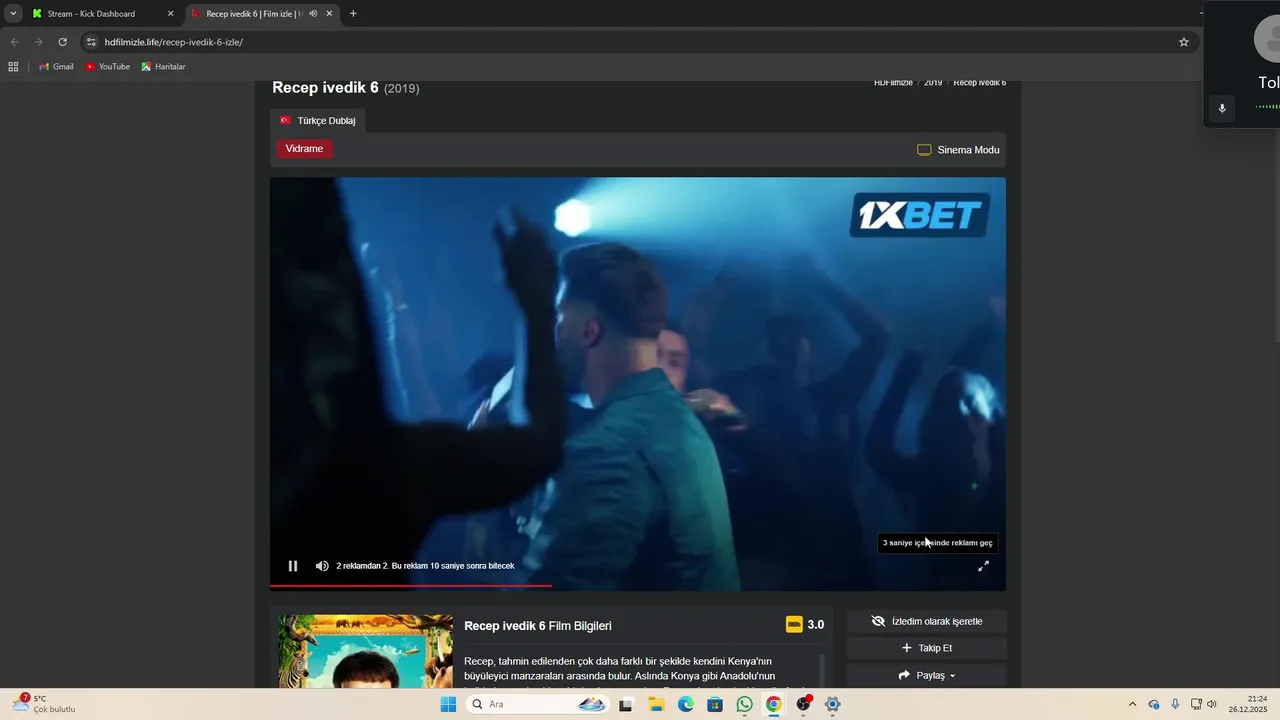Open WhatsApp from taskbar
The width and height of the screenshot is (1280, 720).
[x=744, y=704]
